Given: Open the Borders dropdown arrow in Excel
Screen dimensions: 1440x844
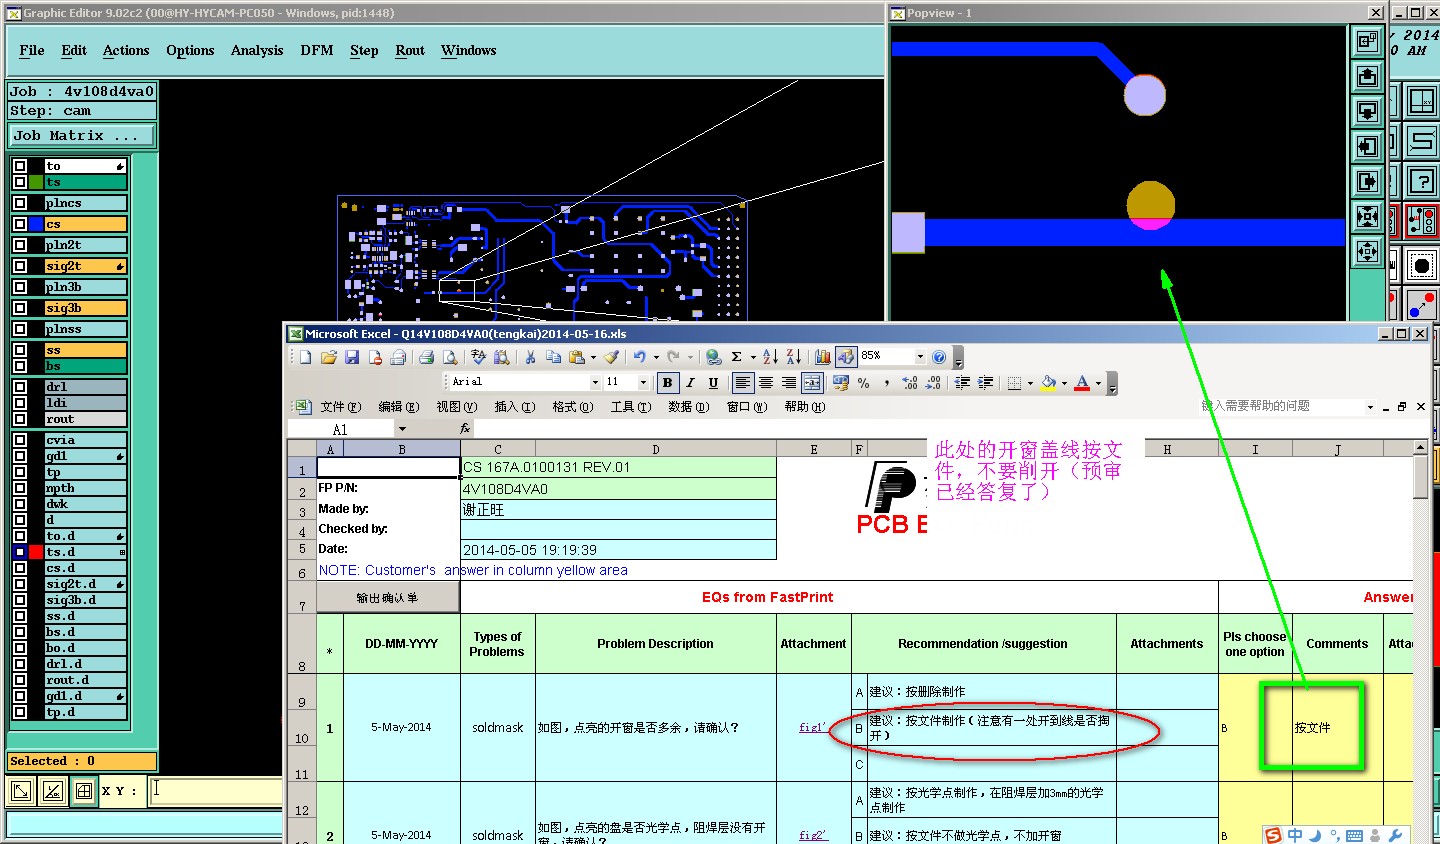Looking at the screenshot, I should pyautogui.click(x=1030, y=383).
